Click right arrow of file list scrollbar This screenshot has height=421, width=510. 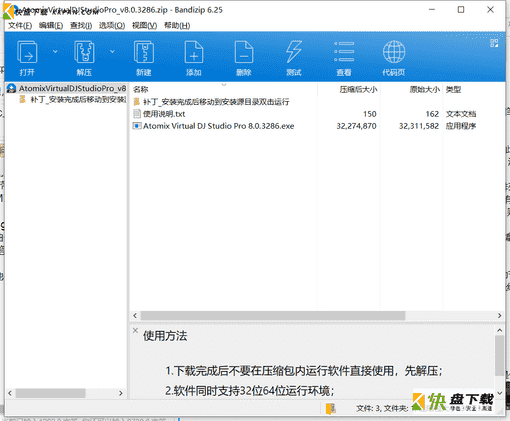click(499, 315)
